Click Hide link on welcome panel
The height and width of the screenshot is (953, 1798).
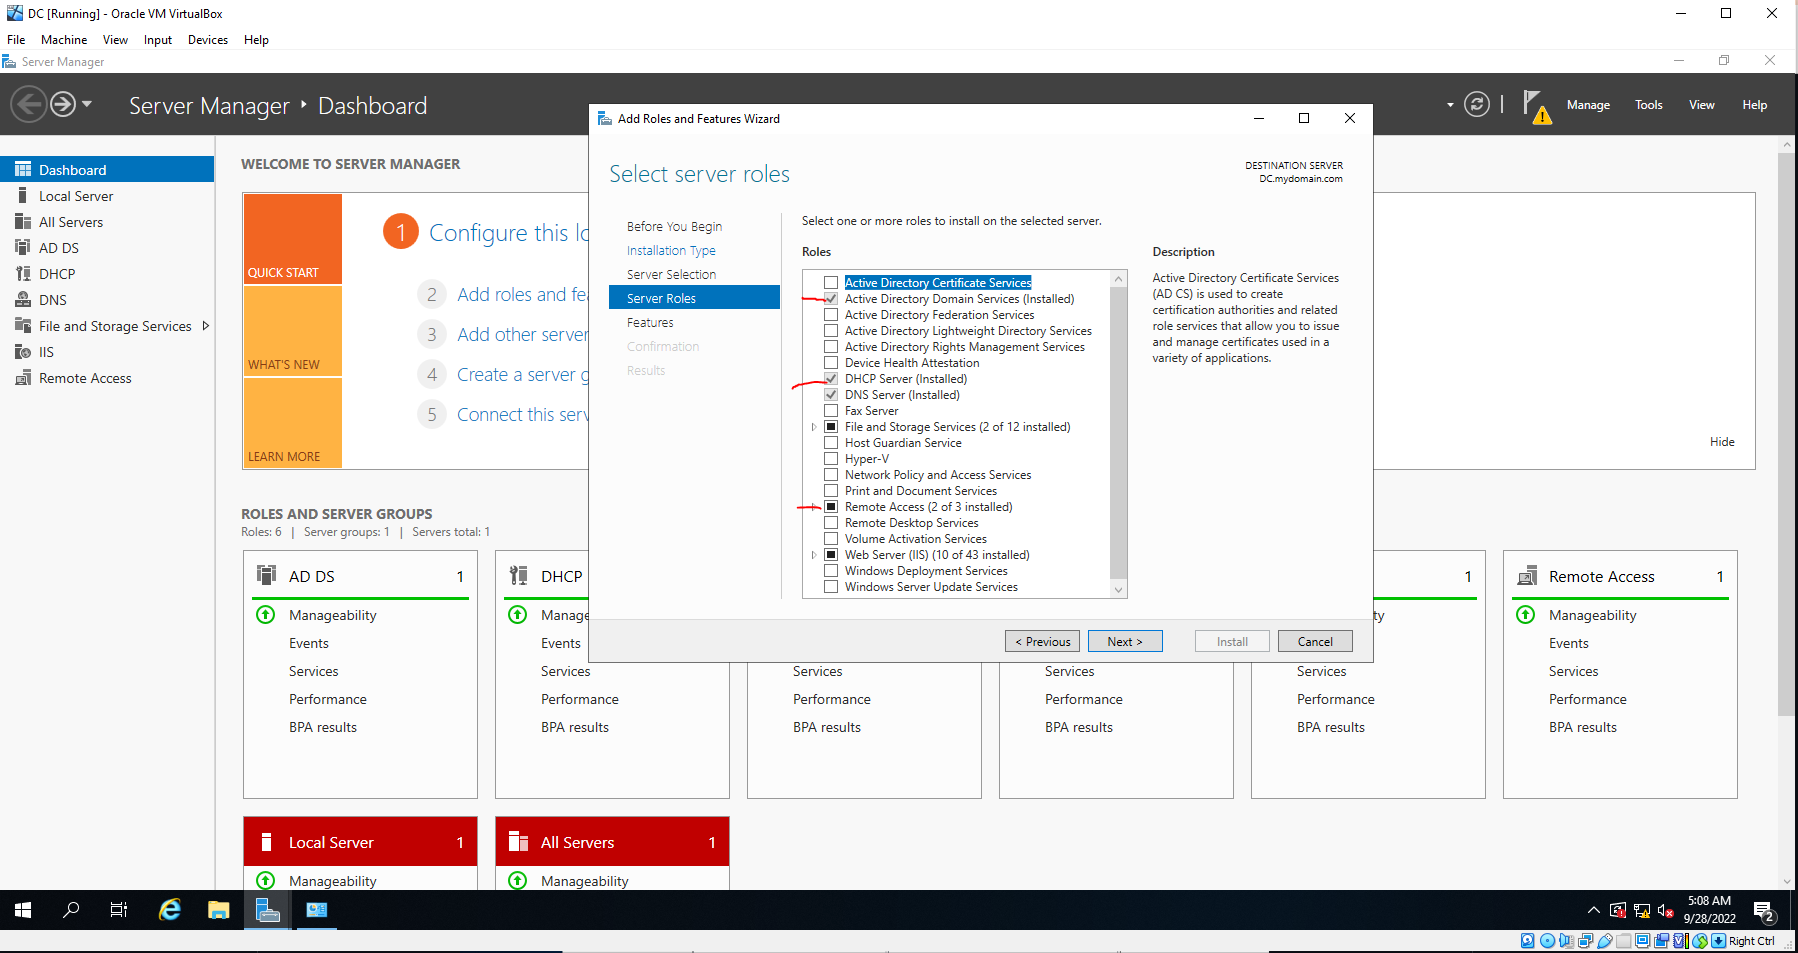point(1722,442)
